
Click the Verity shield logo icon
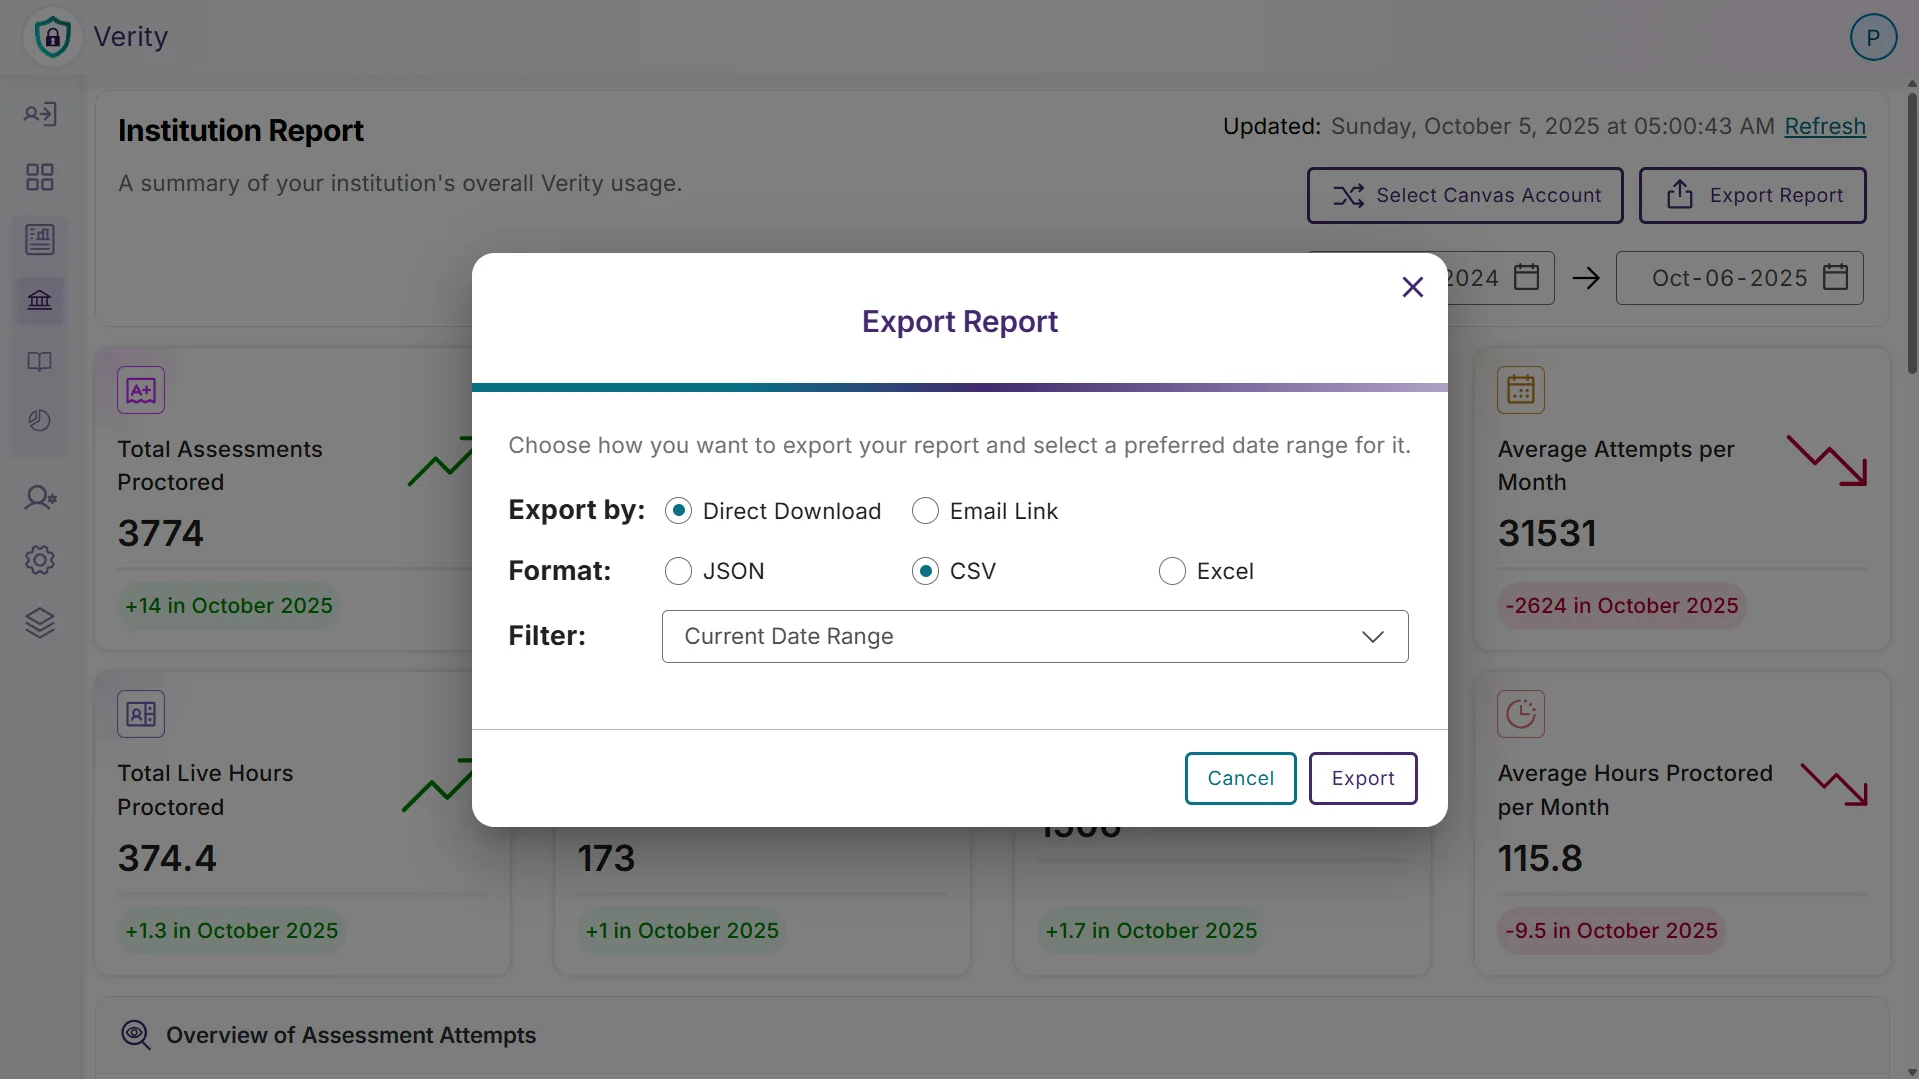52,38
